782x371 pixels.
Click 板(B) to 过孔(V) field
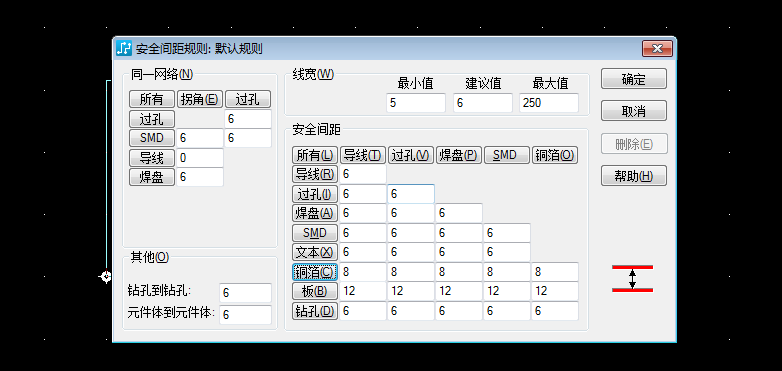click(411, 291)
